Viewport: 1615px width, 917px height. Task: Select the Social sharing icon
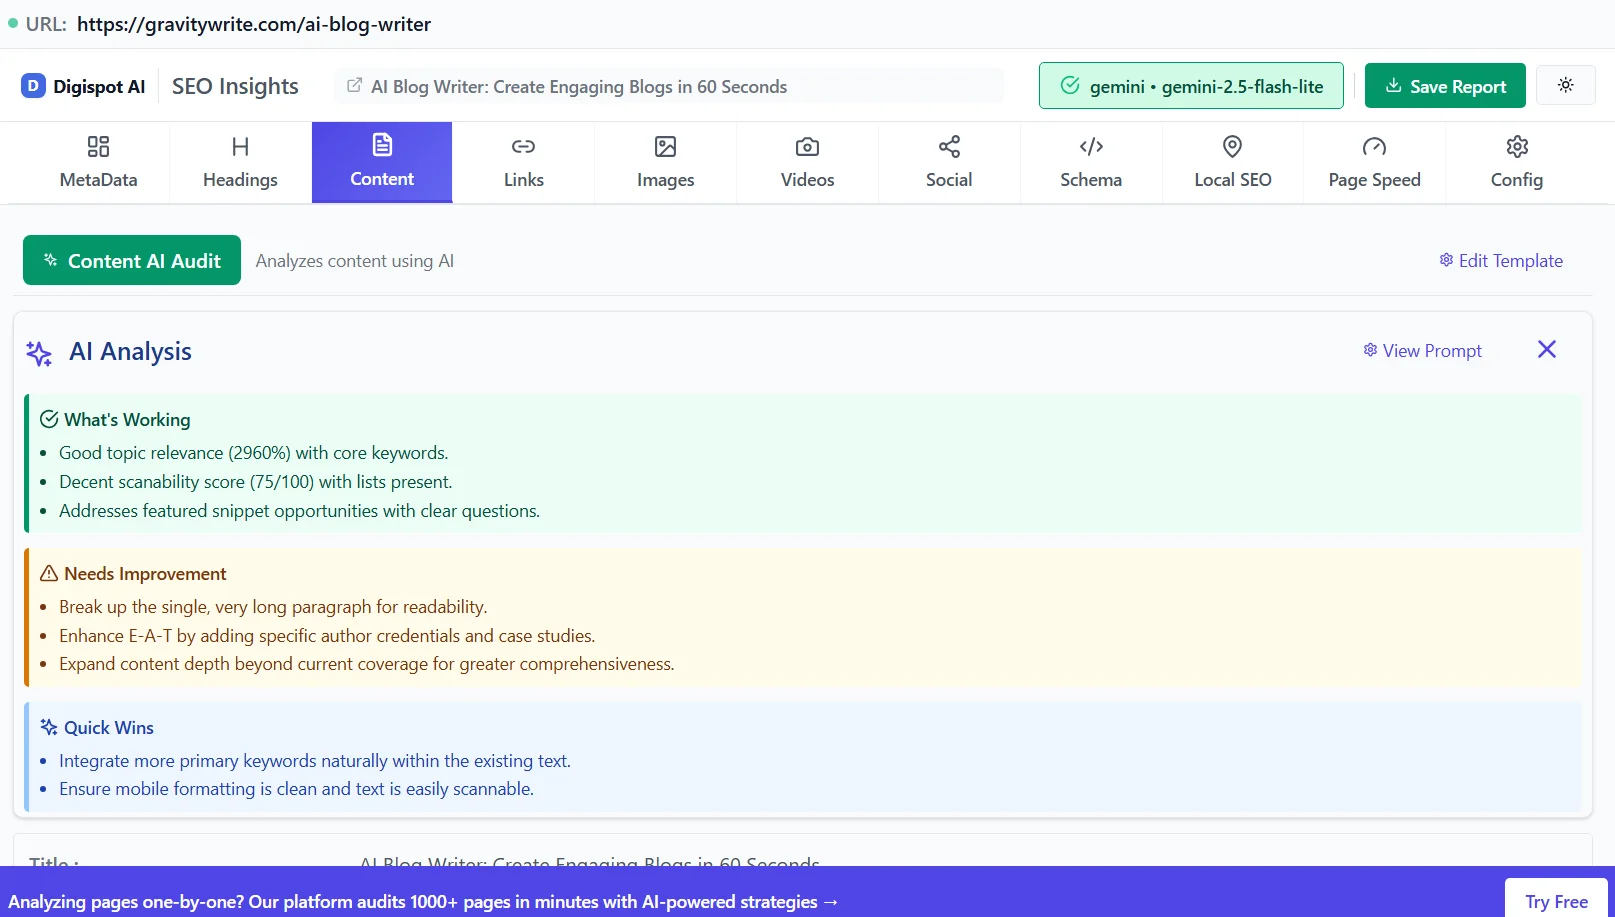948,162
